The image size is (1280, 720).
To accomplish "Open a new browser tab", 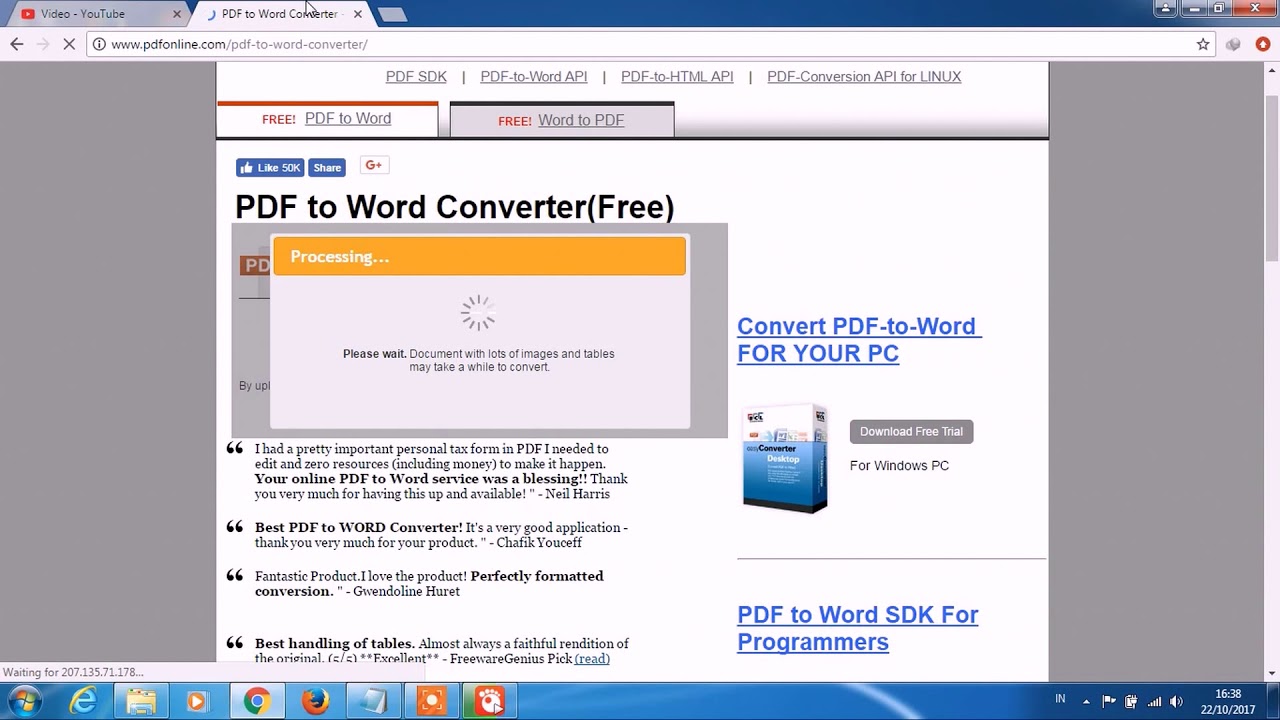I will pos(393,14).
